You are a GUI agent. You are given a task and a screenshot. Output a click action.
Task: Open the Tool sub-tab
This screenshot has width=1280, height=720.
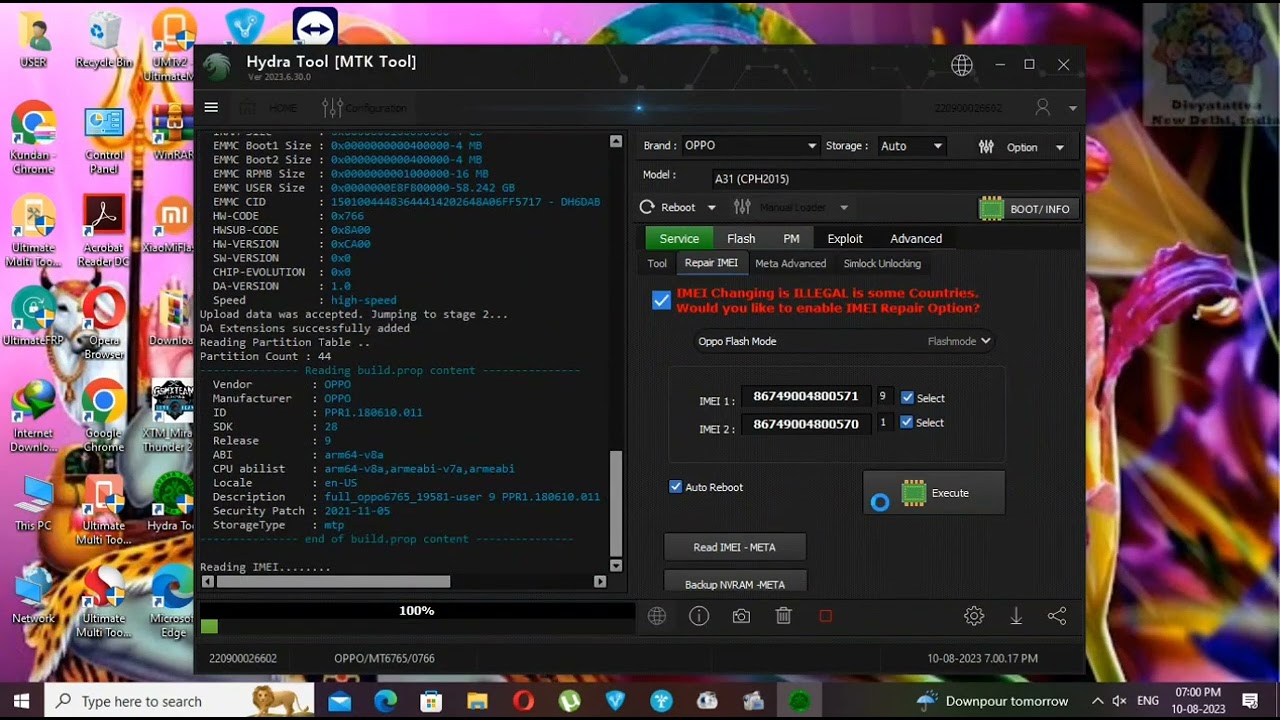coord(657,264)
